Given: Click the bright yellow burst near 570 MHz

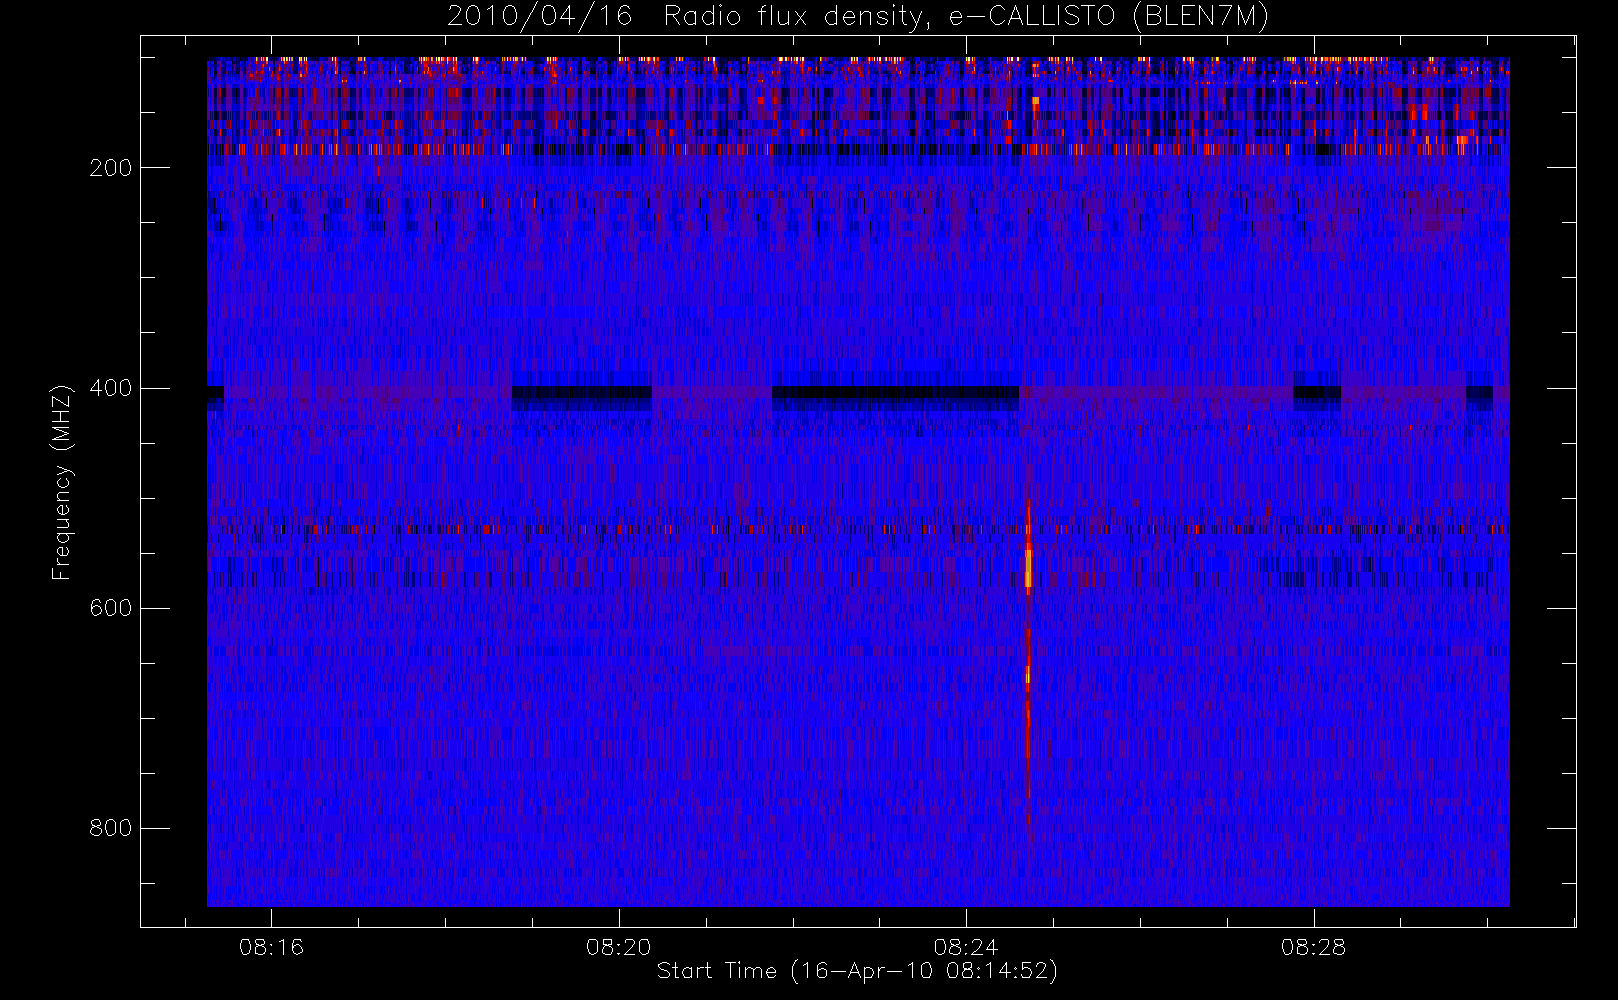Looking at the screenshot, I should tap(1028, 567).
